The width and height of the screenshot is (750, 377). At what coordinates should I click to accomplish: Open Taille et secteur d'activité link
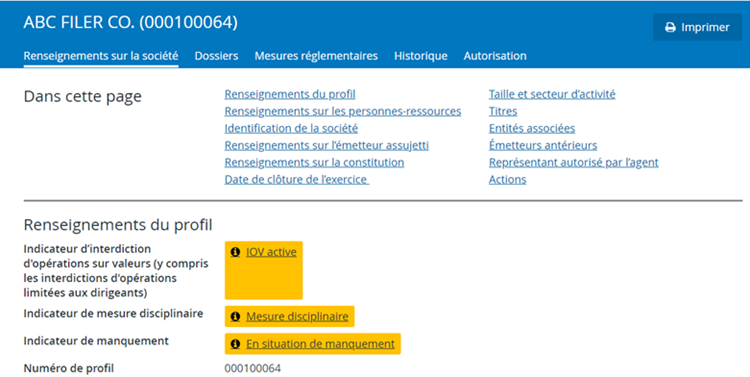552,94
